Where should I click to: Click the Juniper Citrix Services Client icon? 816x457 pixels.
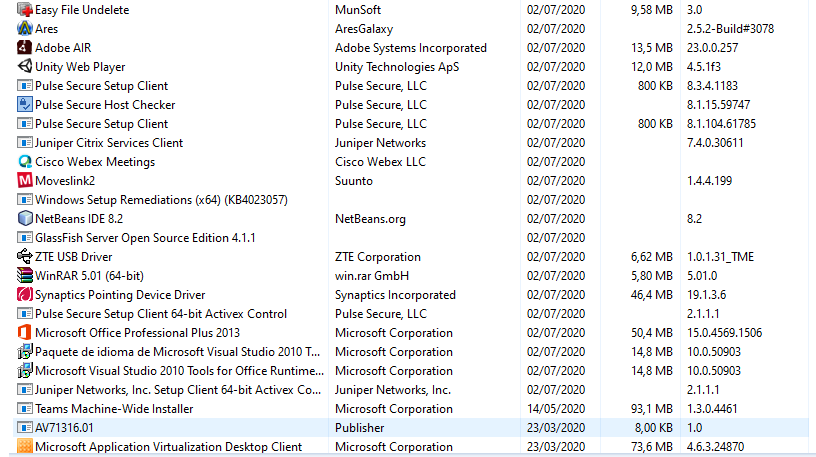click(24, 143)
